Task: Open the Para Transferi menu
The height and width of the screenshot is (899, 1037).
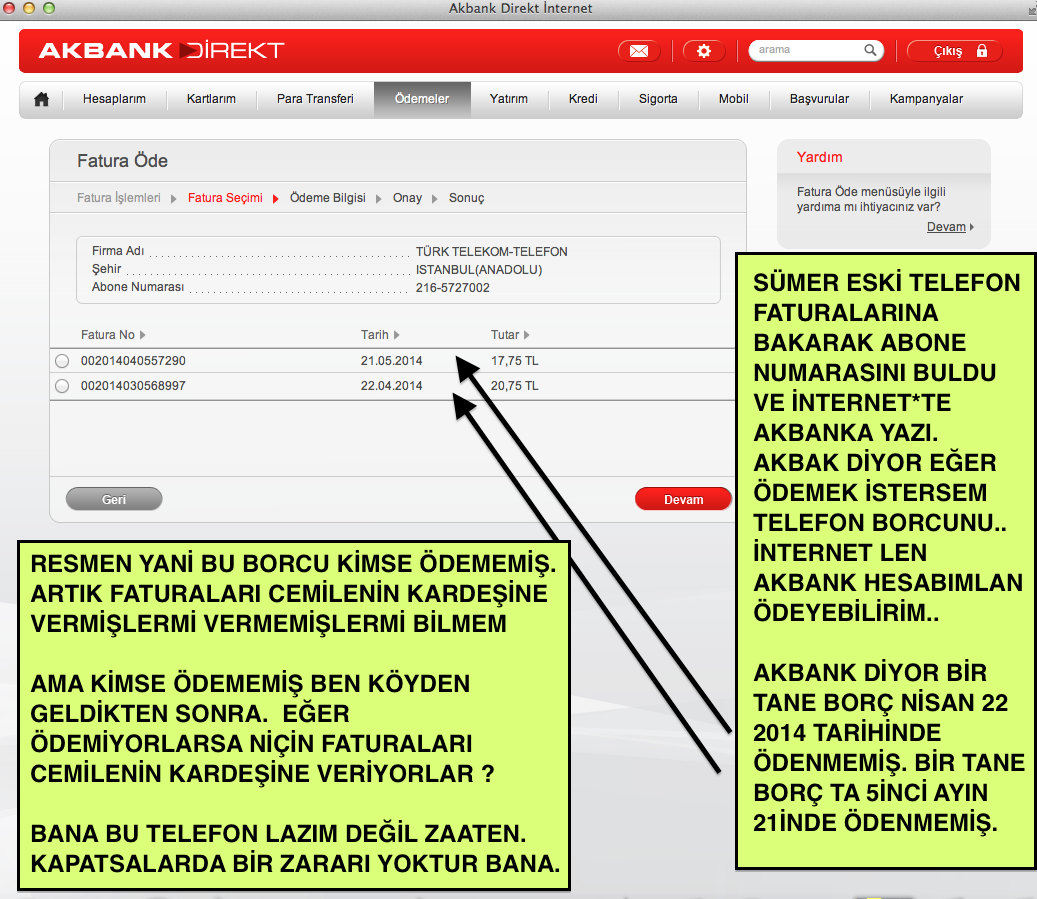Action: pyautogui.click(x=315, y=99)
